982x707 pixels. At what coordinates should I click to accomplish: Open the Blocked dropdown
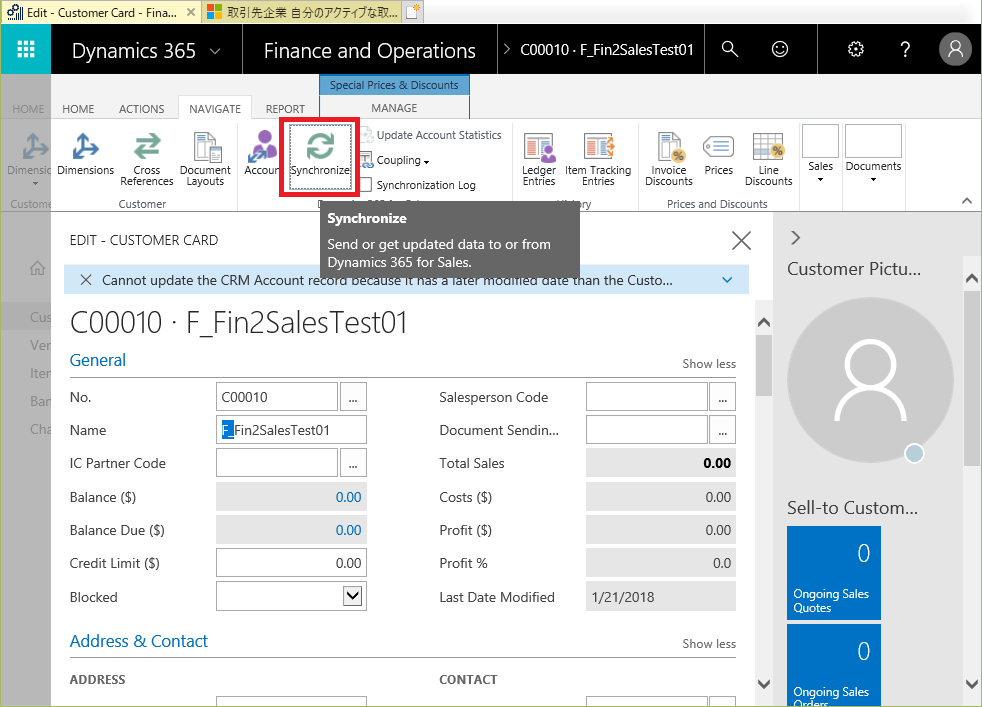pyautogui.click(x=353, y=596)
